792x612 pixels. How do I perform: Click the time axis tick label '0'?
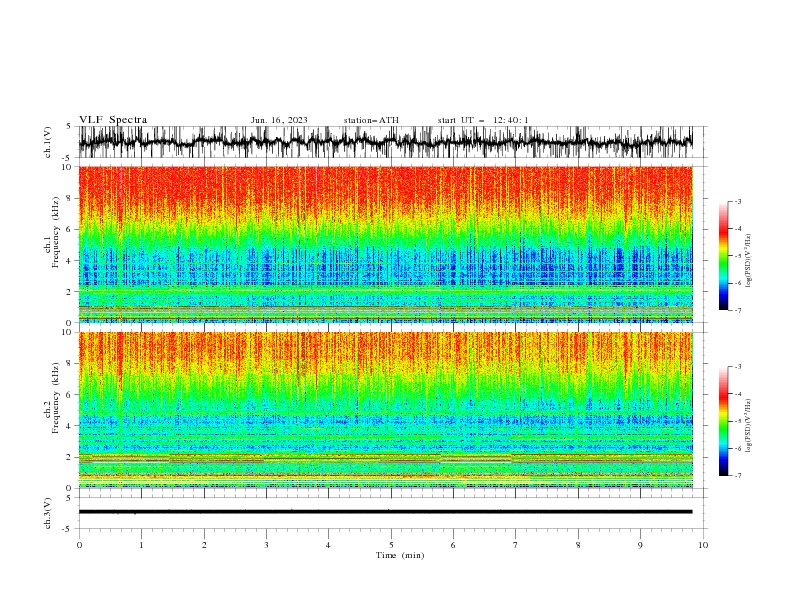79,545
